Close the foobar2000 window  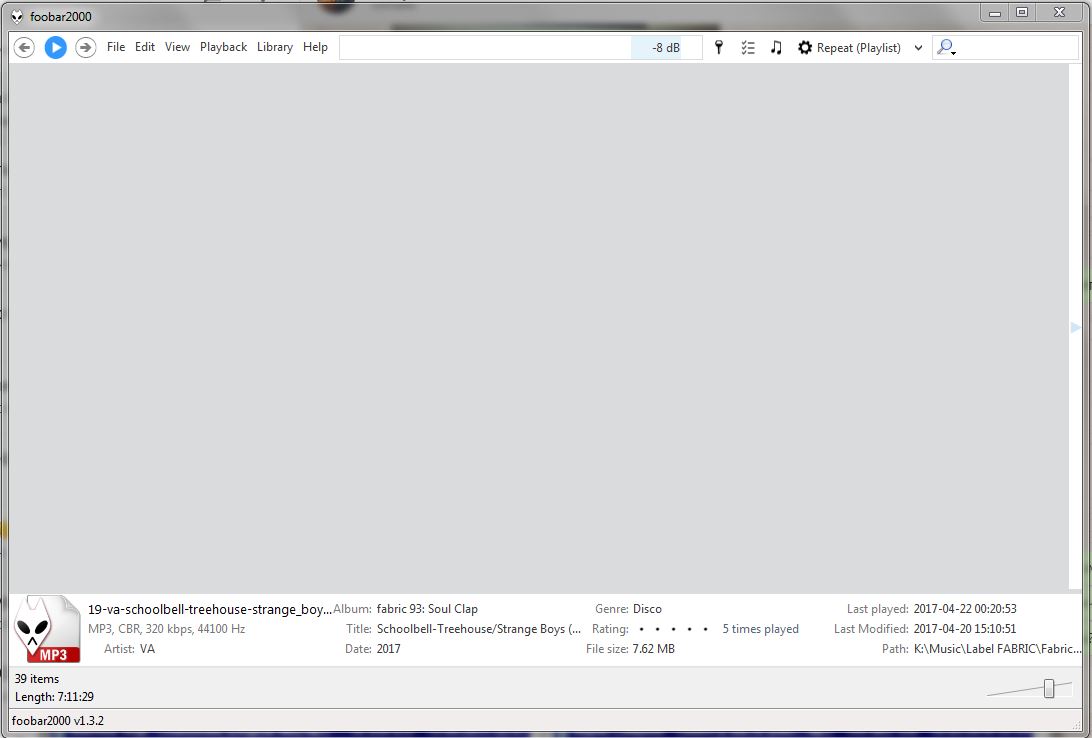click(x=1060, y=13)
